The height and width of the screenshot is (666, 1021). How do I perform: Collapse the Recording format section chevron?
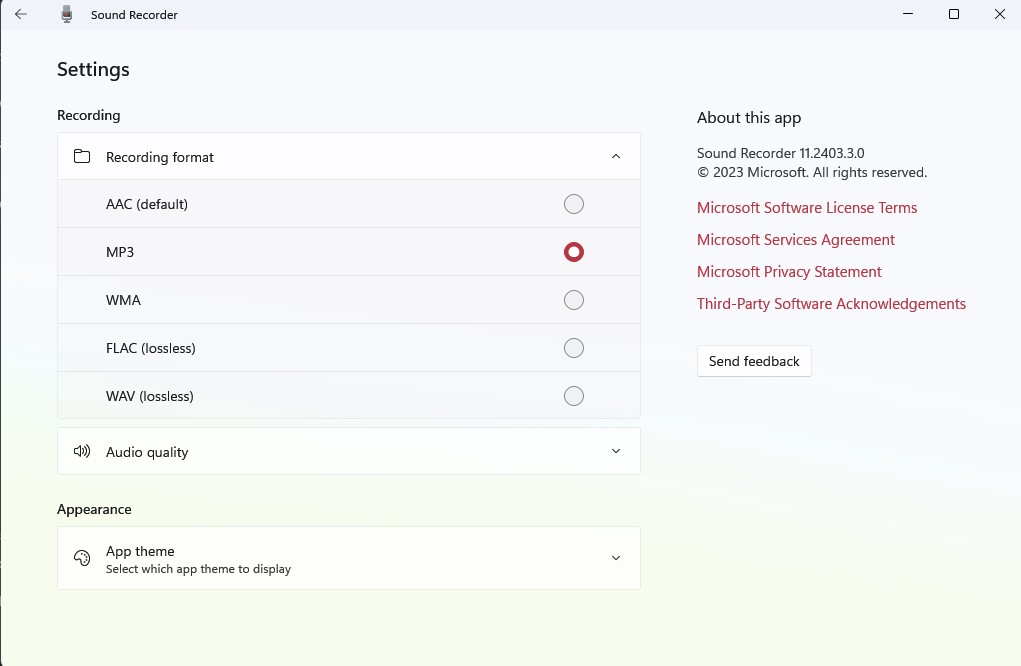tap(616, 156)
